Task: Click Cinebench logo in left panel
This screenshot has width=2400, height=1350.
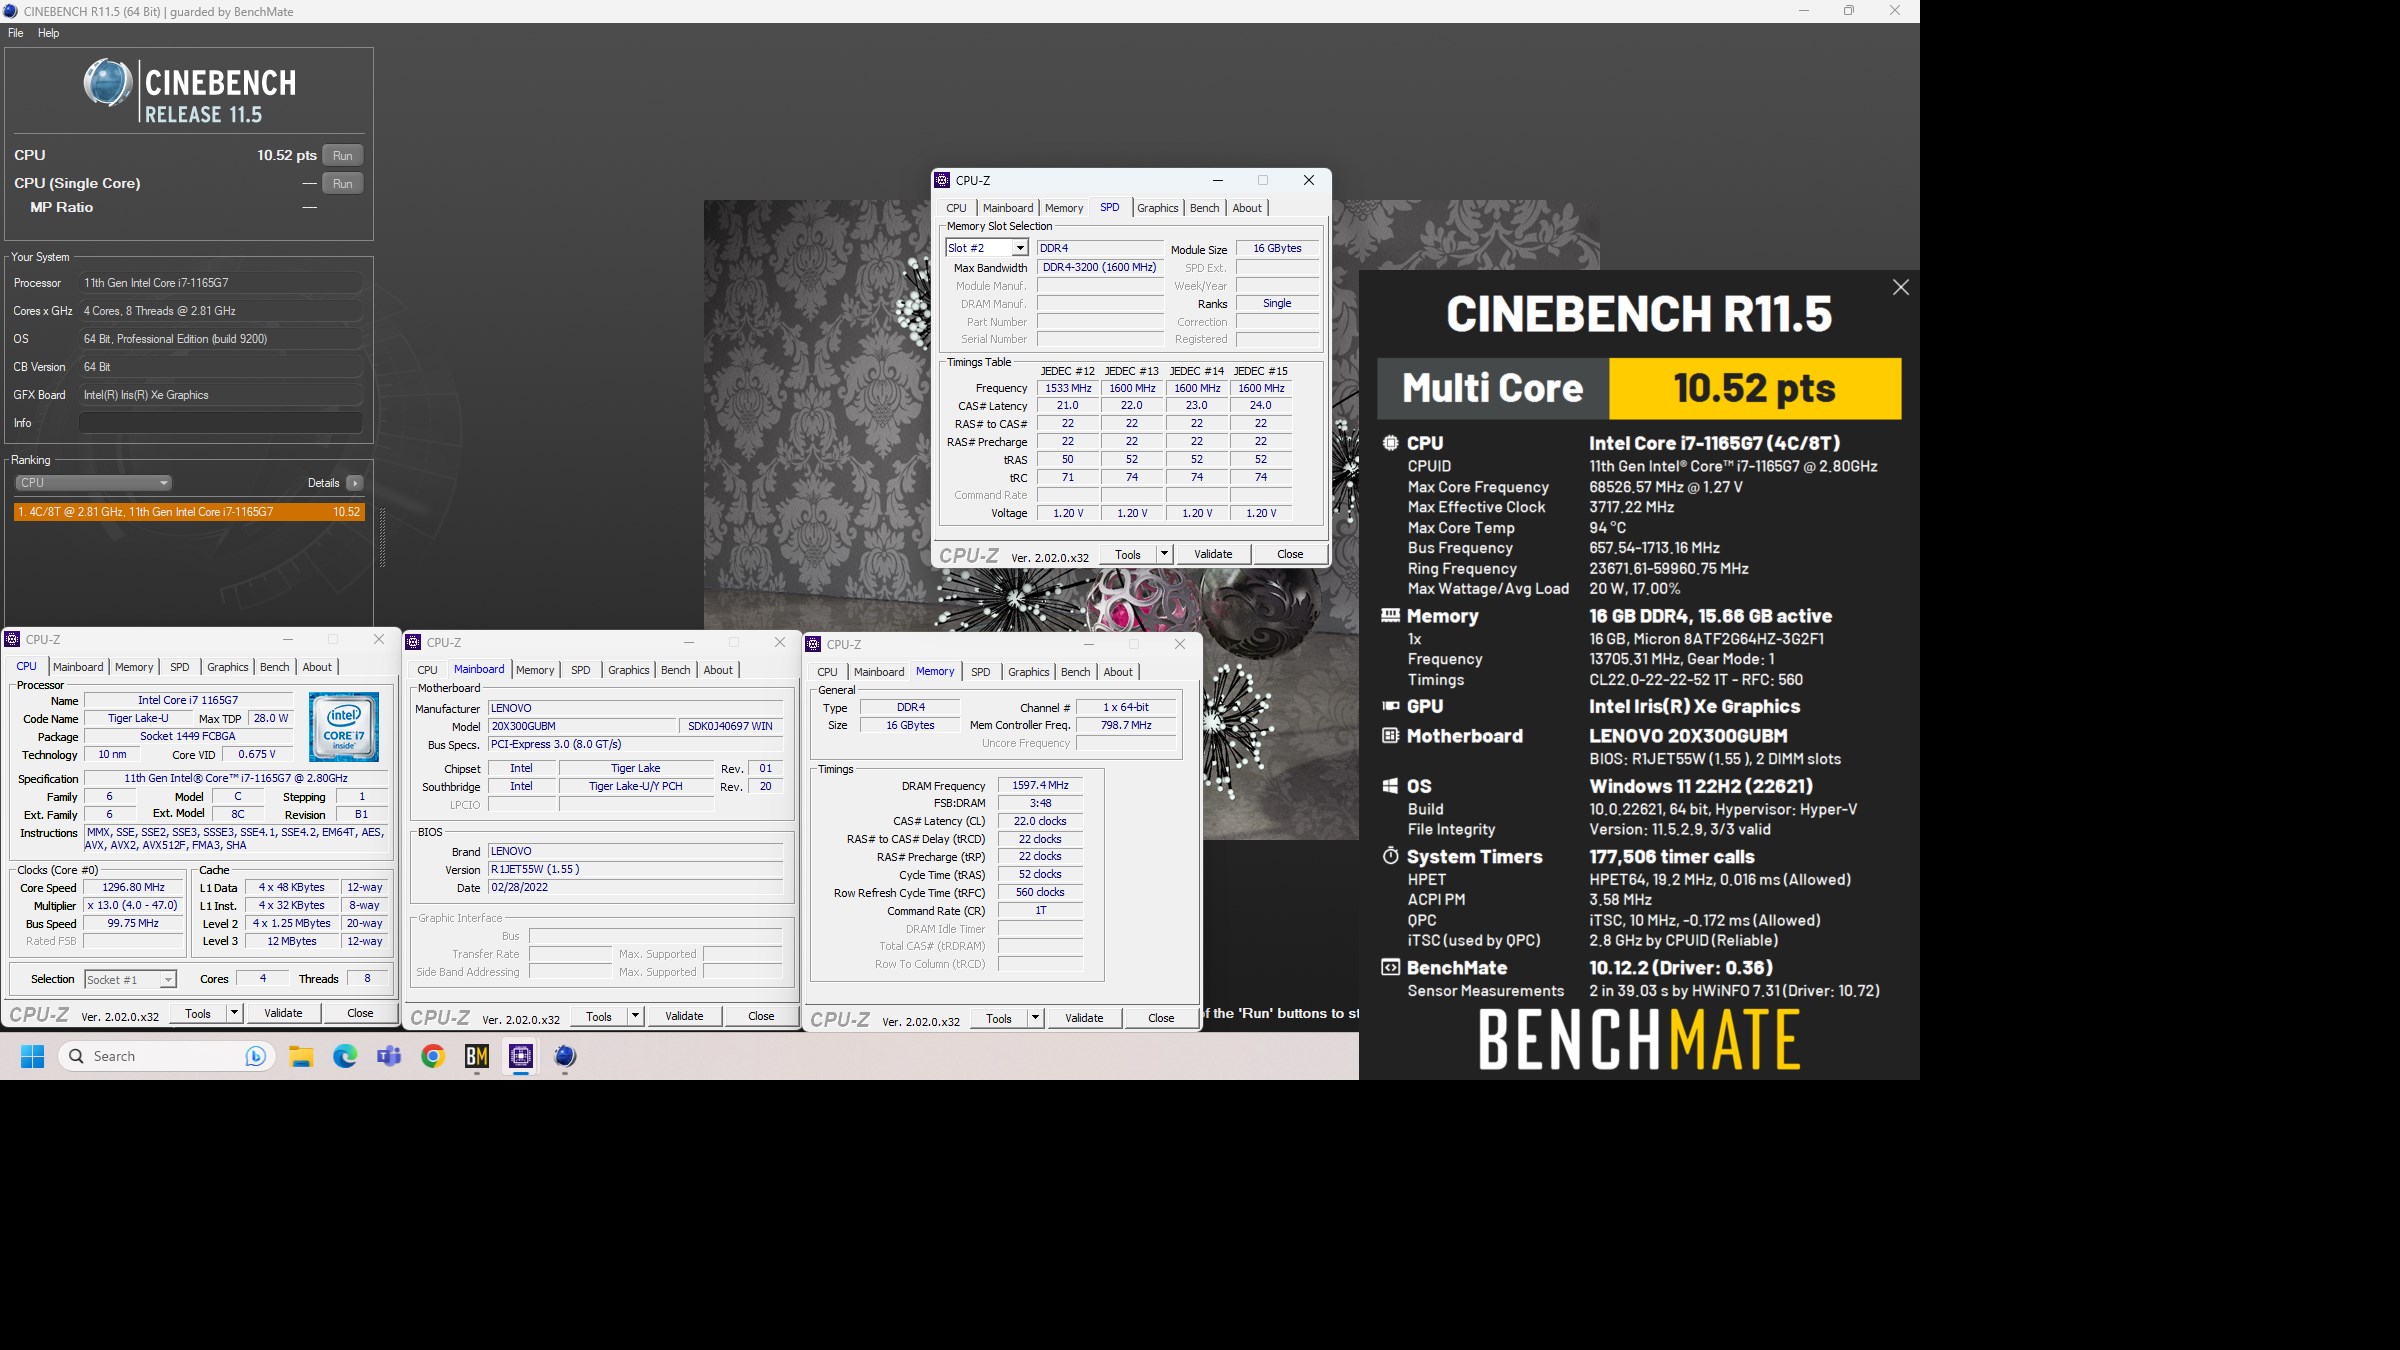Action: point(190,92)
